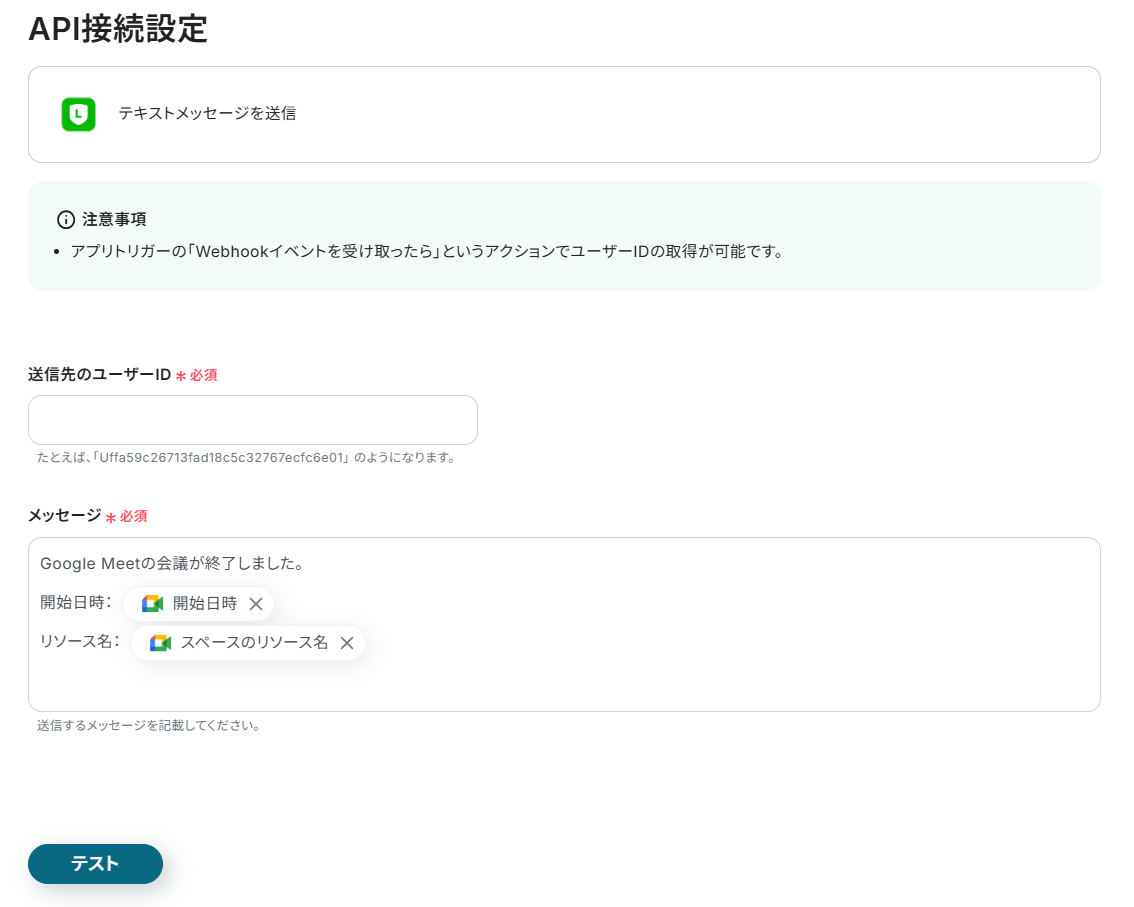The width and height of the screenshot is (1134, 907).
Task: Select the 開始日時 chip label
Action: pyautogui.click(x=205, y=603)
